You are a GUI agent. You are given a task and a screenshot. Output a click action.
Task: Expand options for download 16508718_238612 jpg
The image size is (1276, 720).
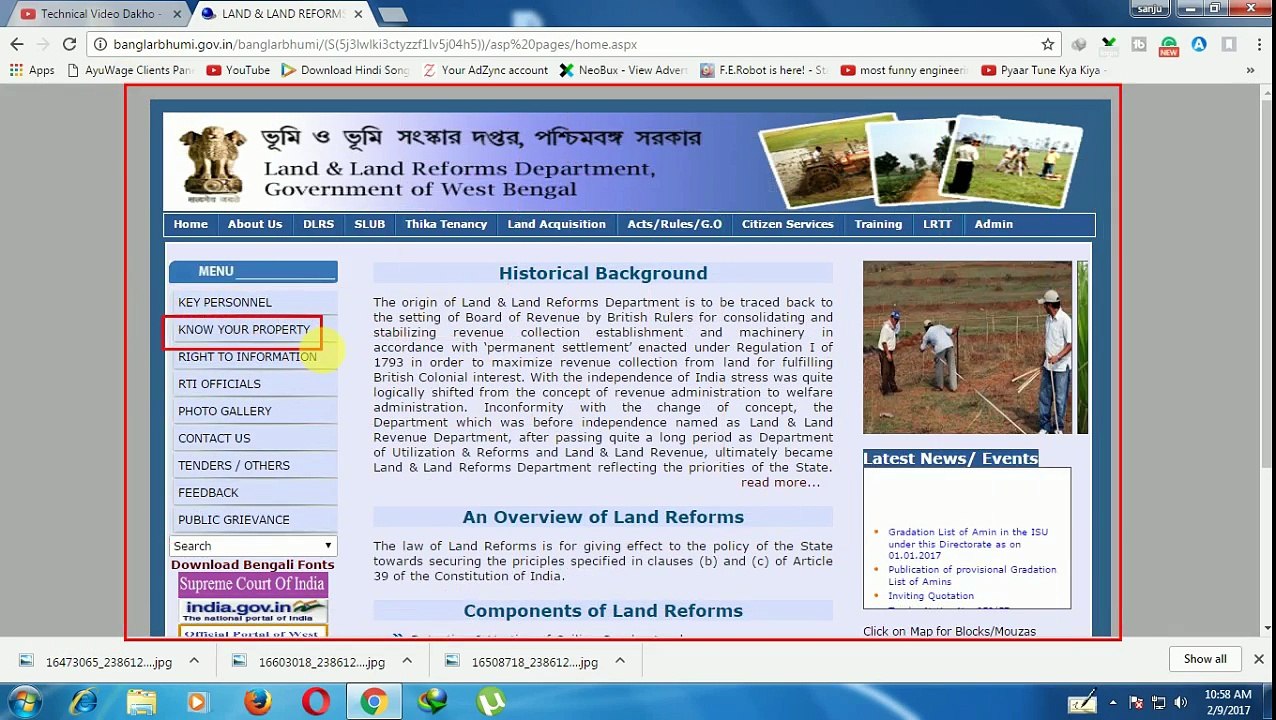(620, 661)
